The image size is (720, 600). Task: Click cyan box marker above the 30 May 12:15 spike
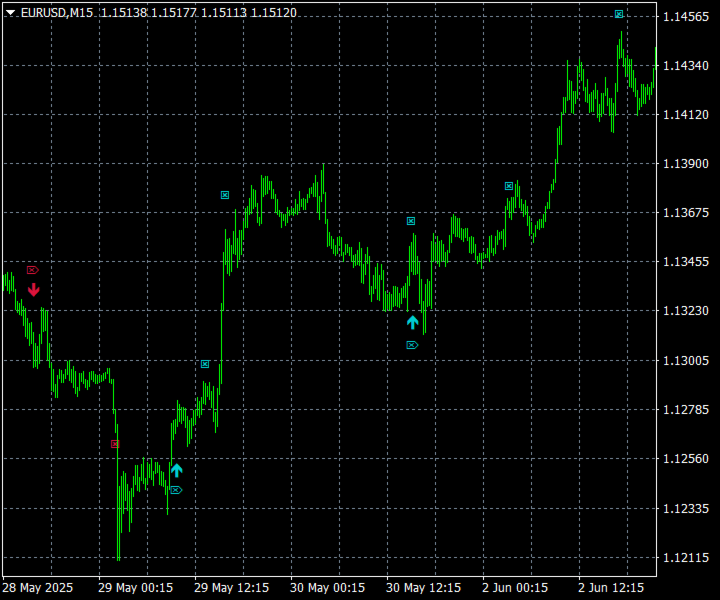coord(411,221)
